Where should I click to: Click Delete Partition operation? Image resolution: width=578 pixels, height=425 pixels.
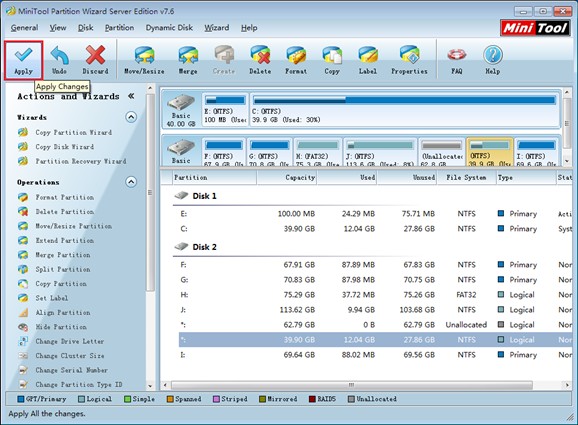(x=65, y=212)
